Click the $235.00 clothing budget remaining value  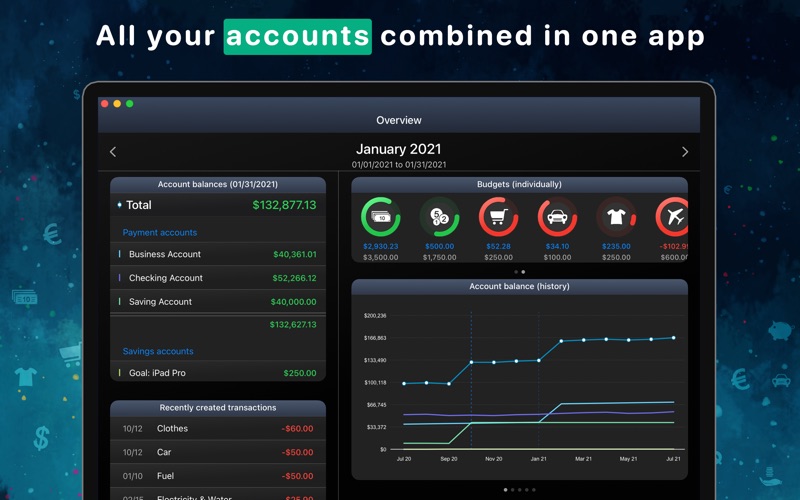coord(616,246)
